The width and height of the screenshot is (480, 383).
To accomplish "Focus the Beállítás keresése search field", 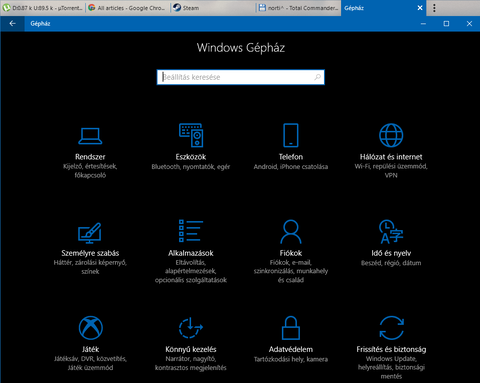I will coord(240,77).
